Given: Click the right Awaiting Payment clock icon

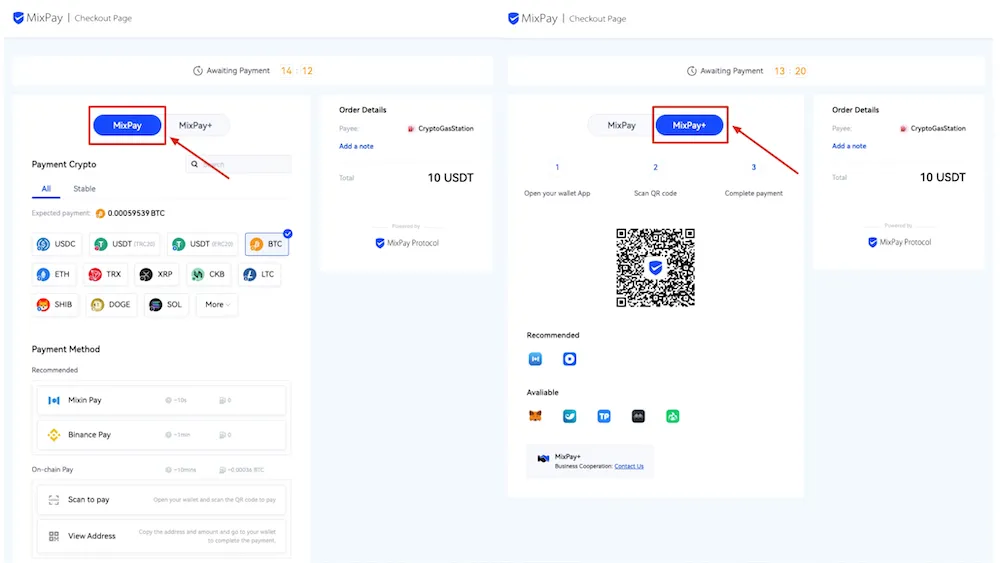Looking at the screenshot, I should [691, 71].
